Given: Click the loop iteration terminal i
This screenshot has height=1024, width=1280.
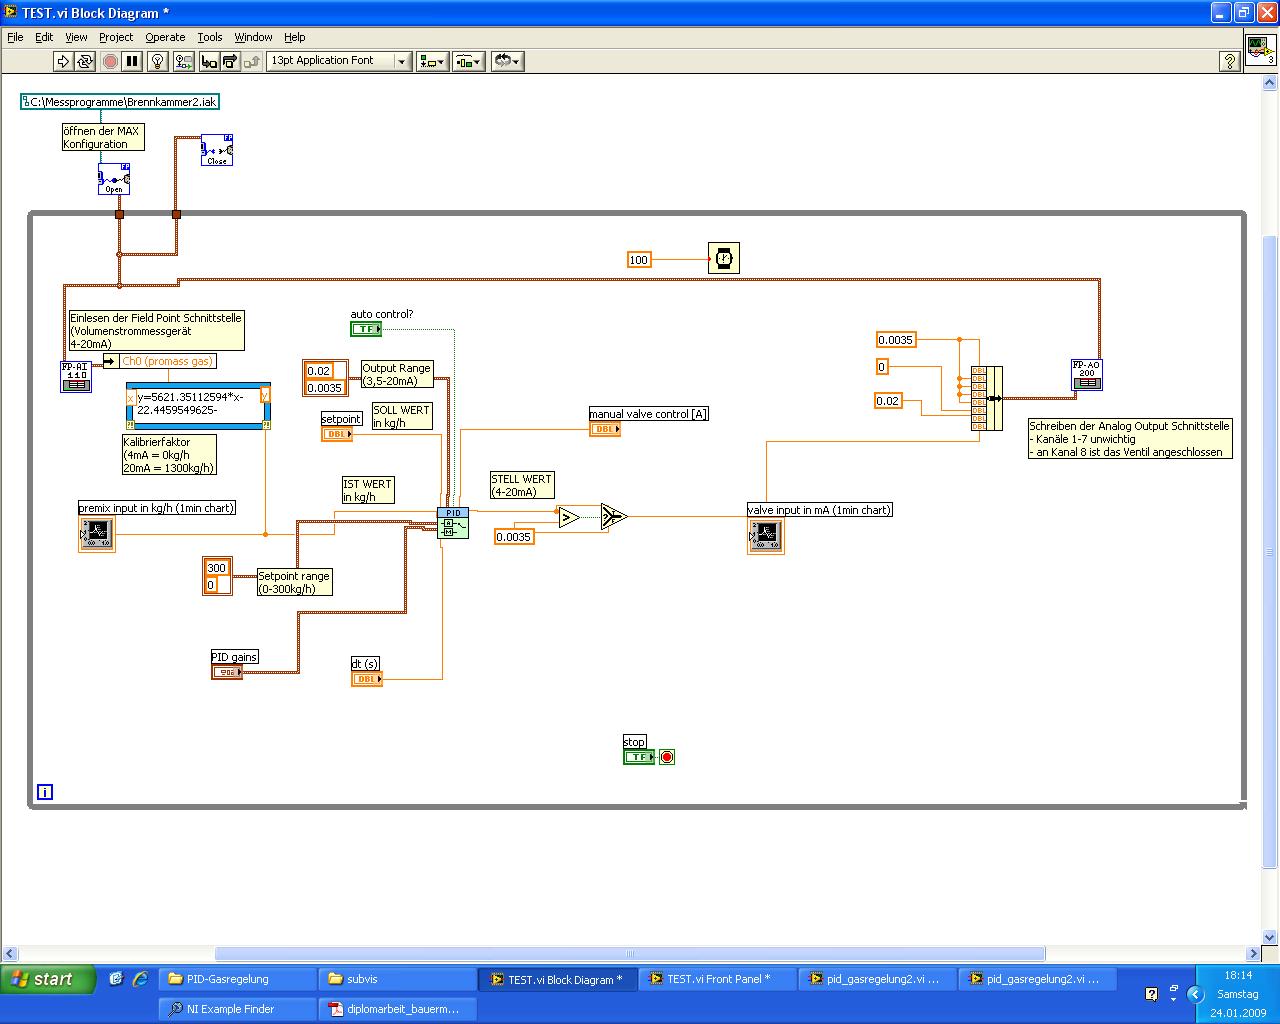Looking at the screenshot, I should (44, 792).
